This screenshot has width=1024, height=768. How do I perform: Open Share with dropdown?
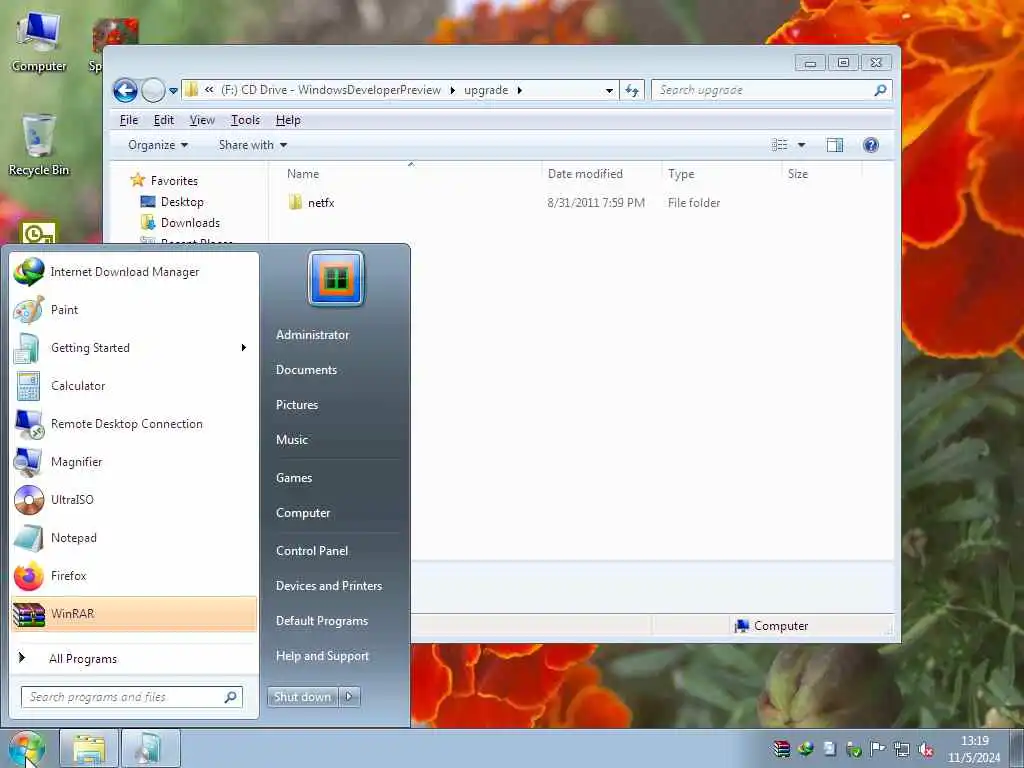[x=253, y=145]
